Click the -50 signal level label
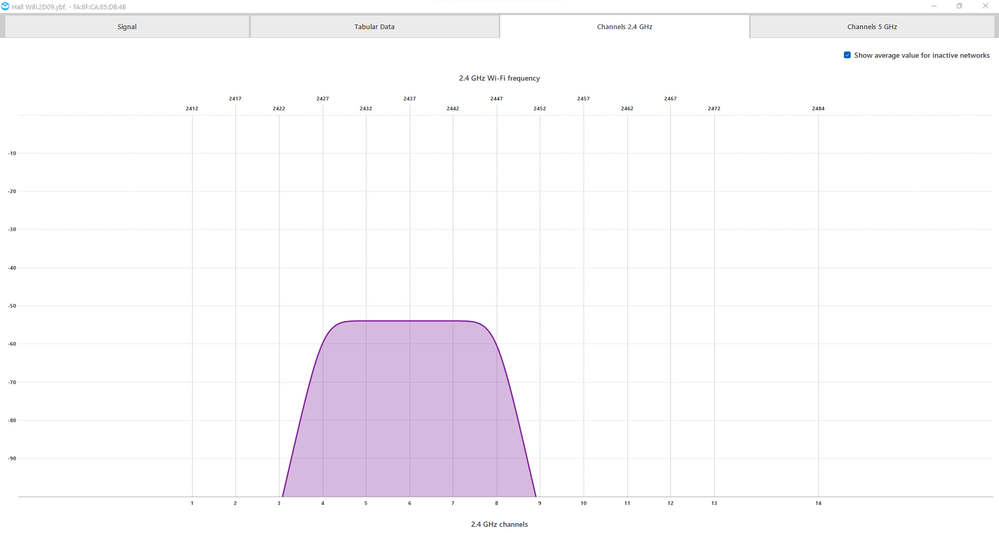Viewport: 999px width, 533px height. [x=12, y=306]
